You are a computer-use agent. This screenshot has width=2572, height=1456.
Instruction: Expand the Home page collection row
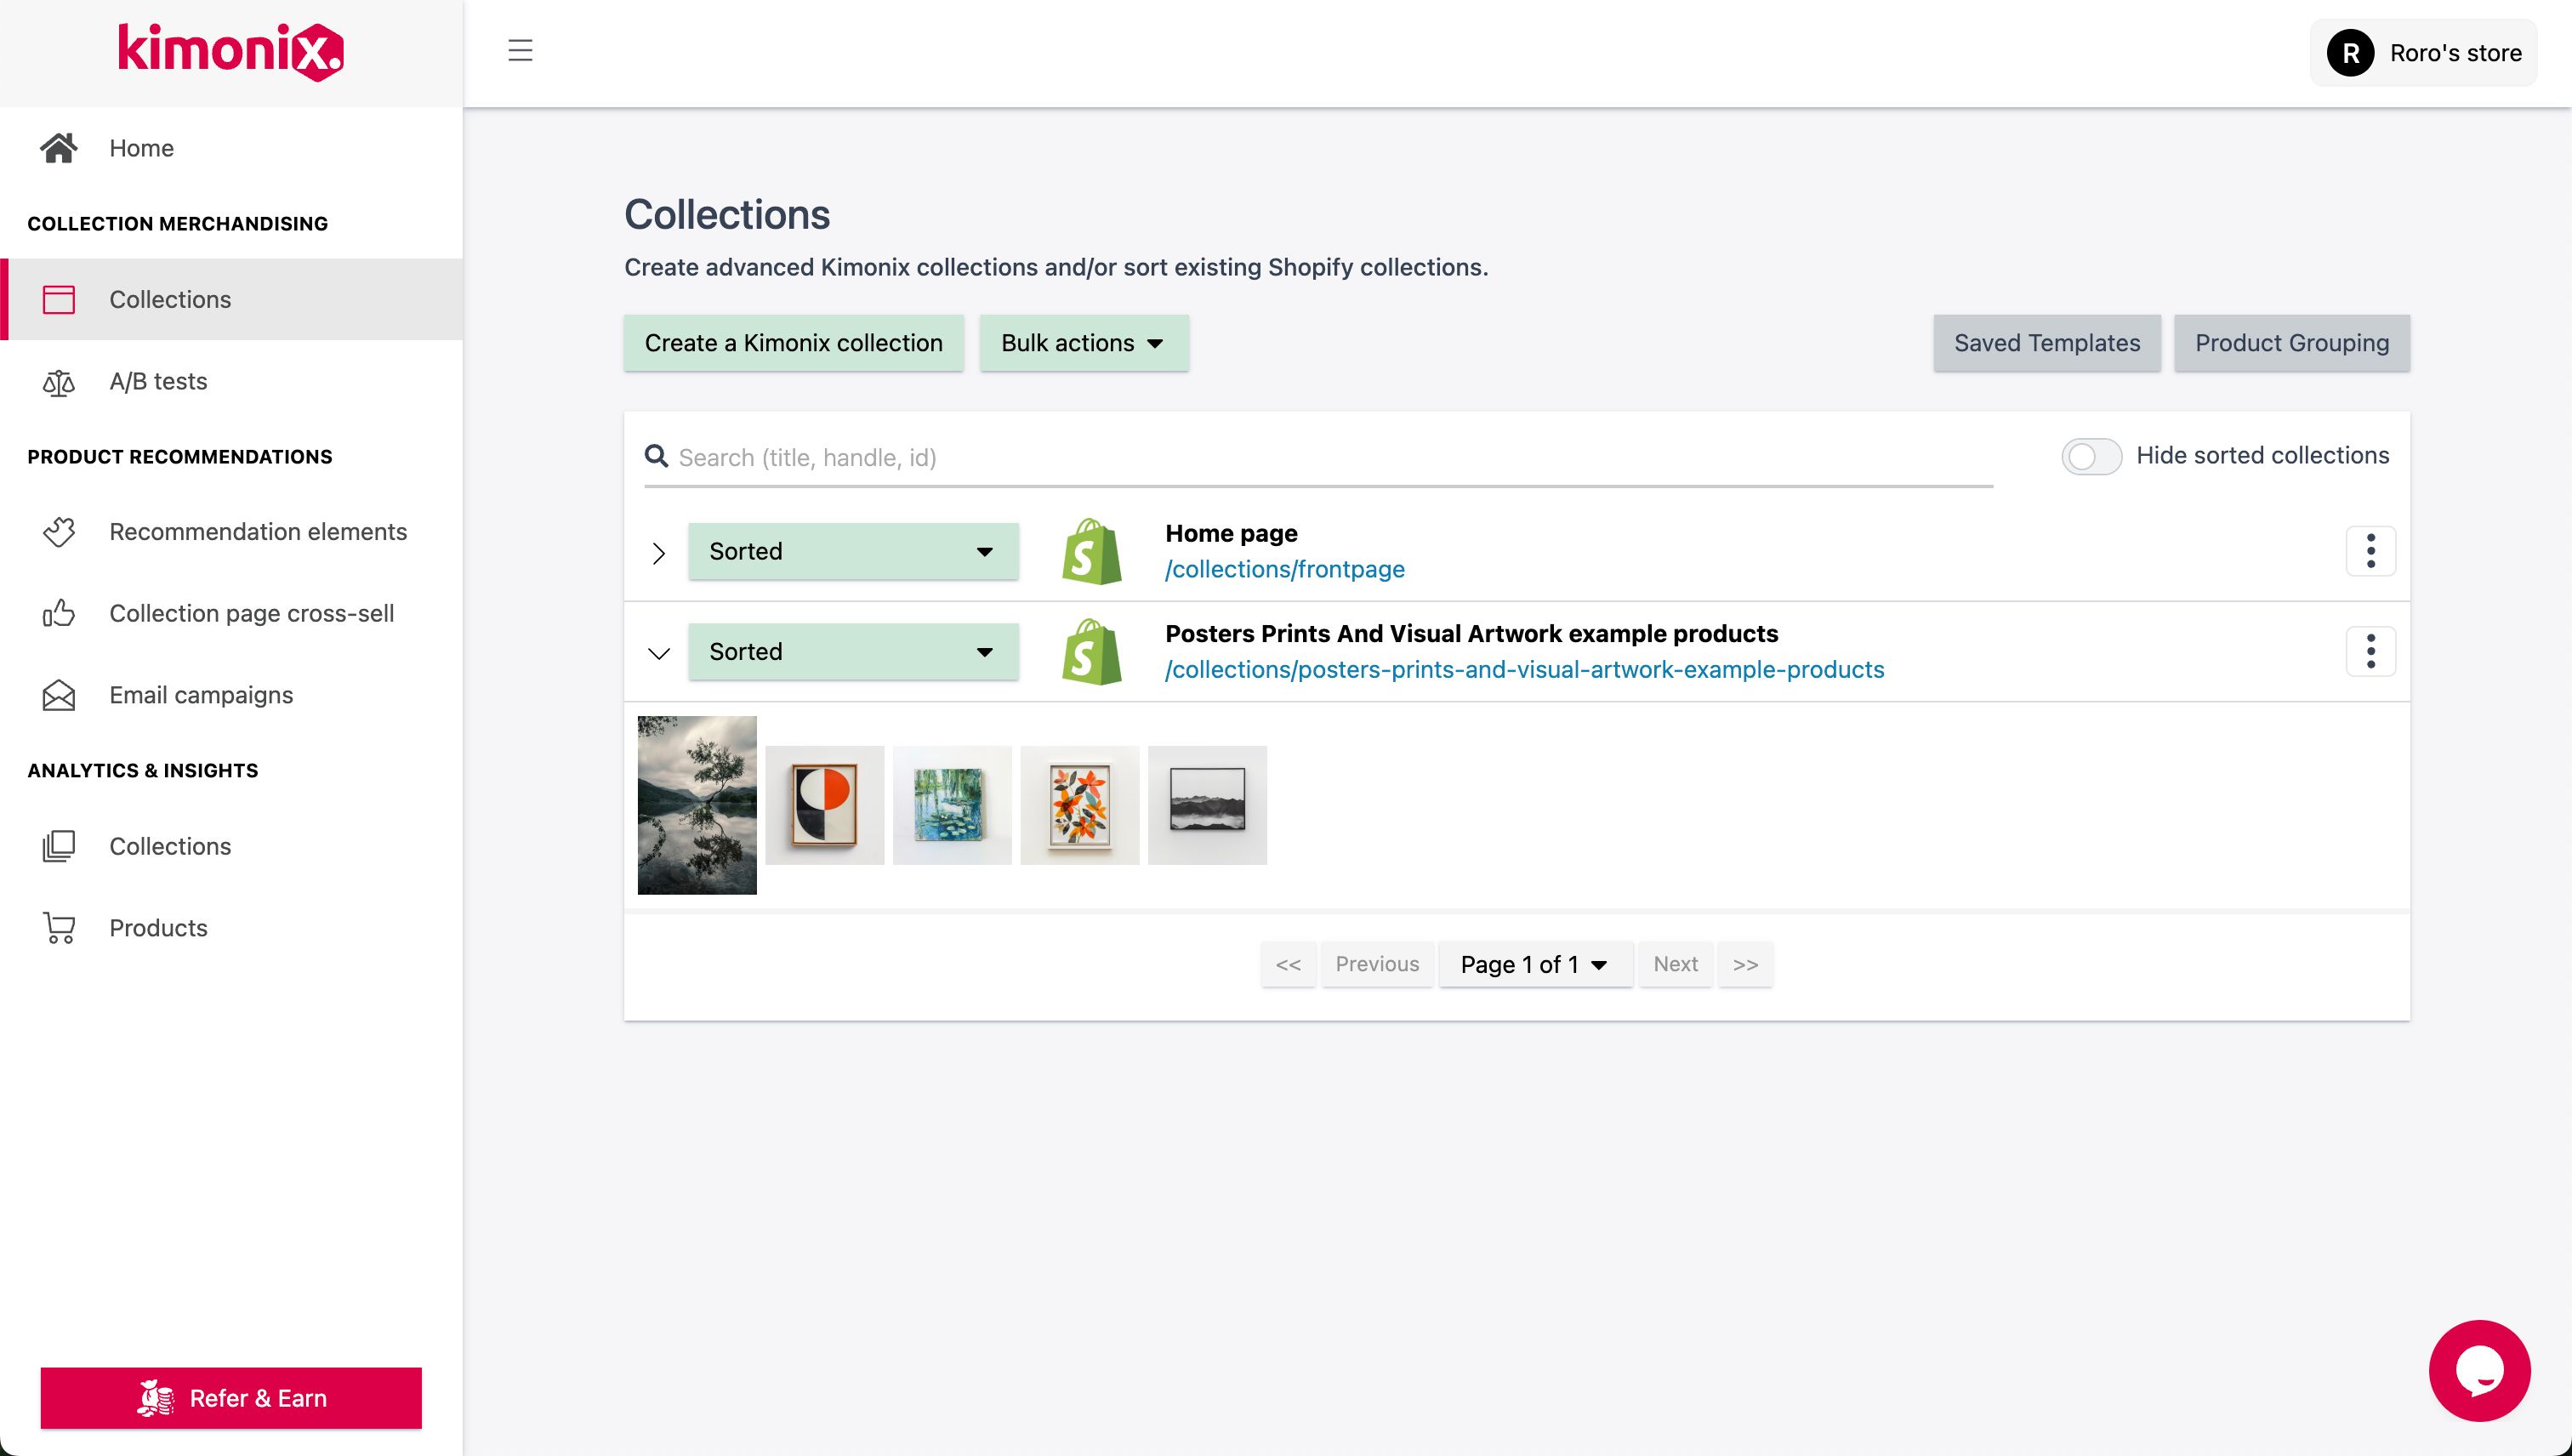click(658, 550)
